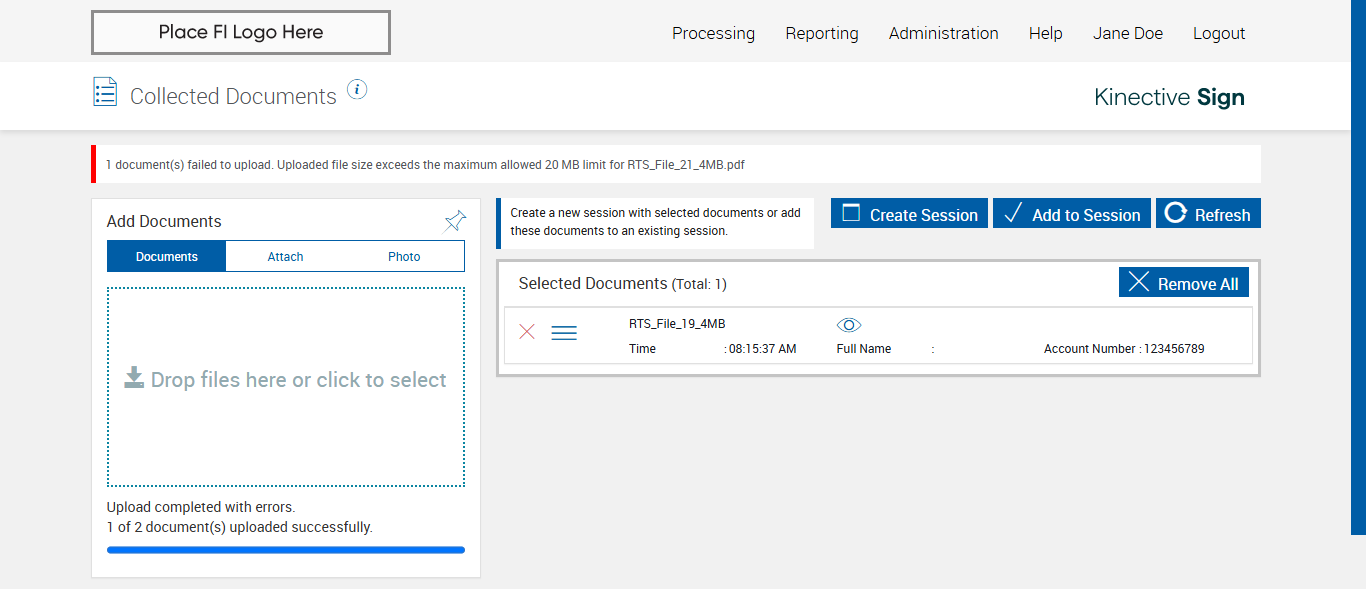Click the blue upload progress bar
The width and height of the screenshot is (1366, 589).
[x=286, y=549]
